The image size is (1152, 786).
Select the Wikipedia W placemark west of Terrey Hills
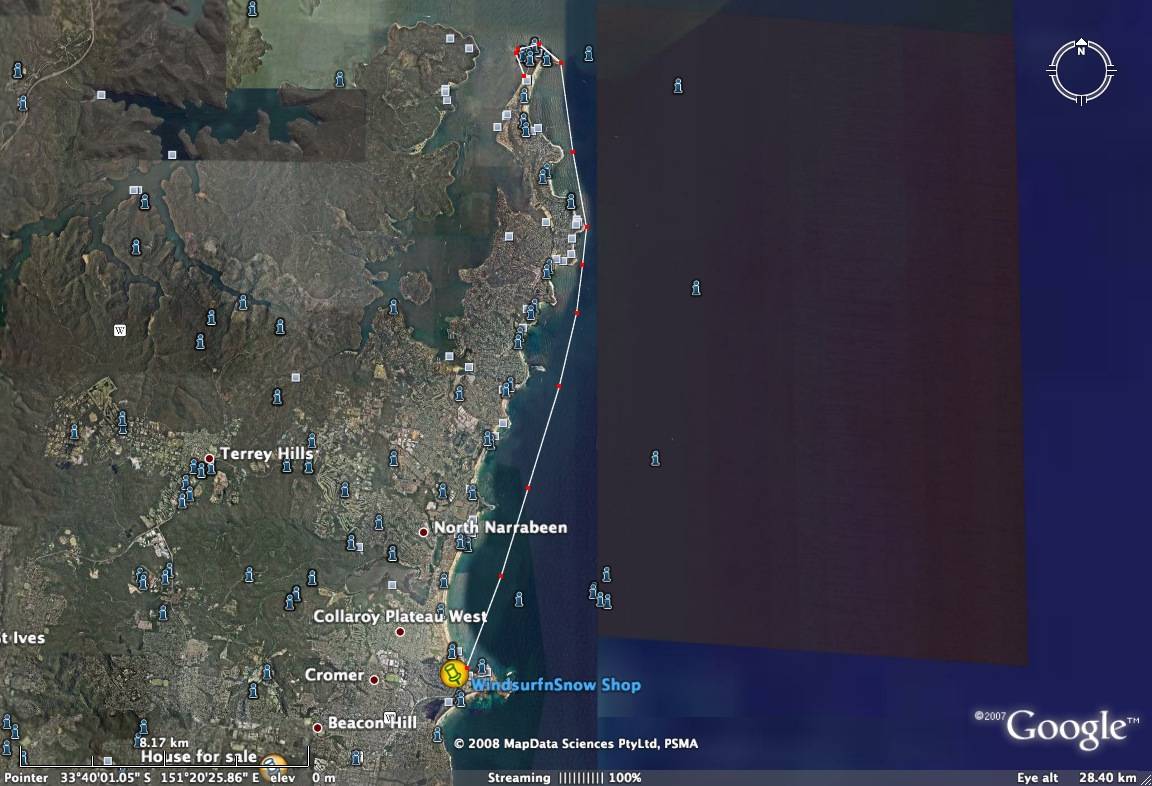118,328
